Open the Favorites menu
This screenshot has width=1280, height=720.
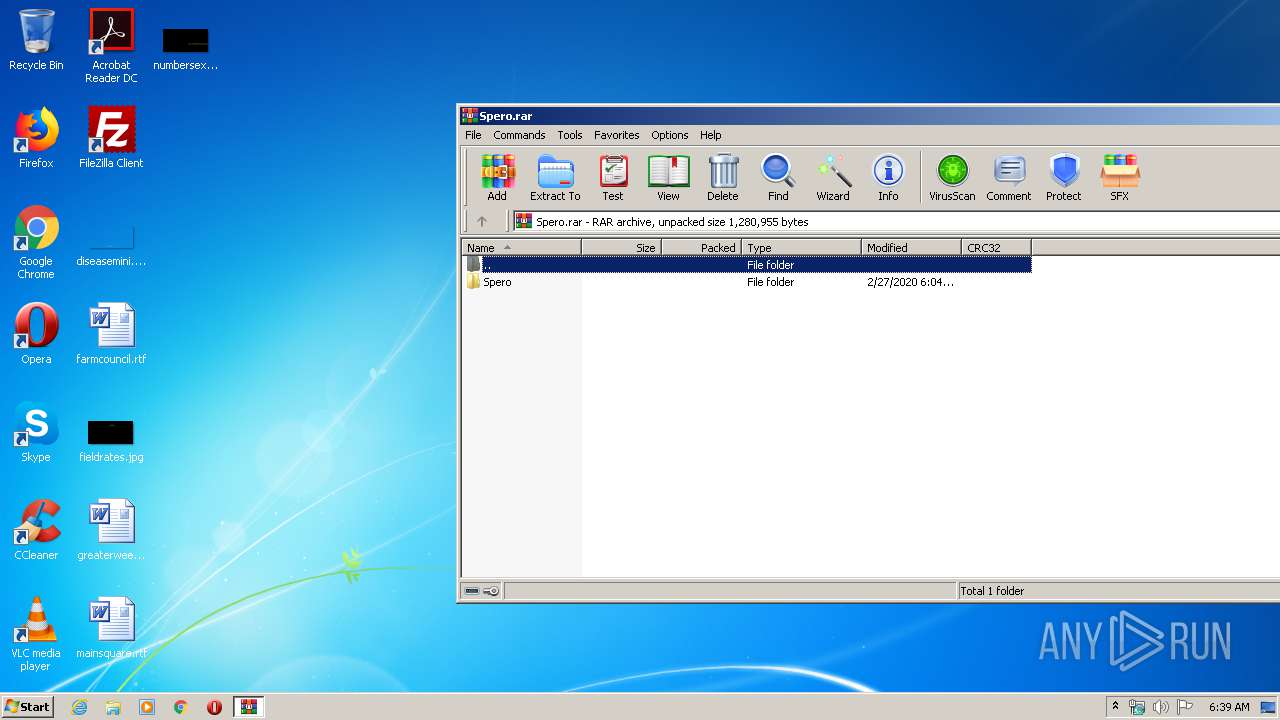coord(617,135)
